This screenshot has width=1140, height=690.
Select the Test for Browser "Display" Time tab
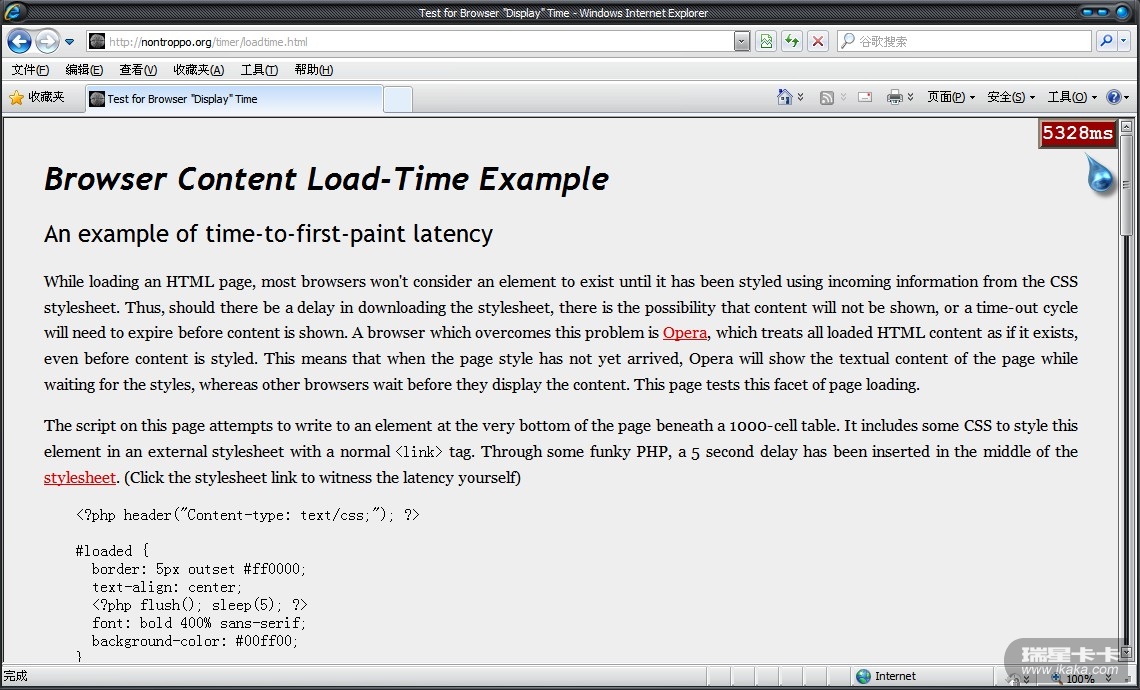234,99
